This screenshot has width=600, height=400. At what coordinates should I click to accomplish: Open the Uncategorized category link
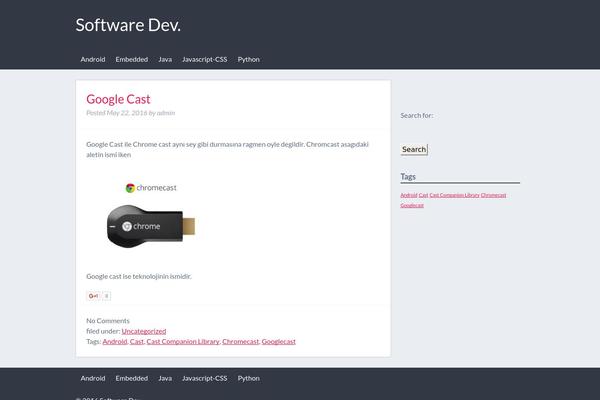[x=144, y=331]
